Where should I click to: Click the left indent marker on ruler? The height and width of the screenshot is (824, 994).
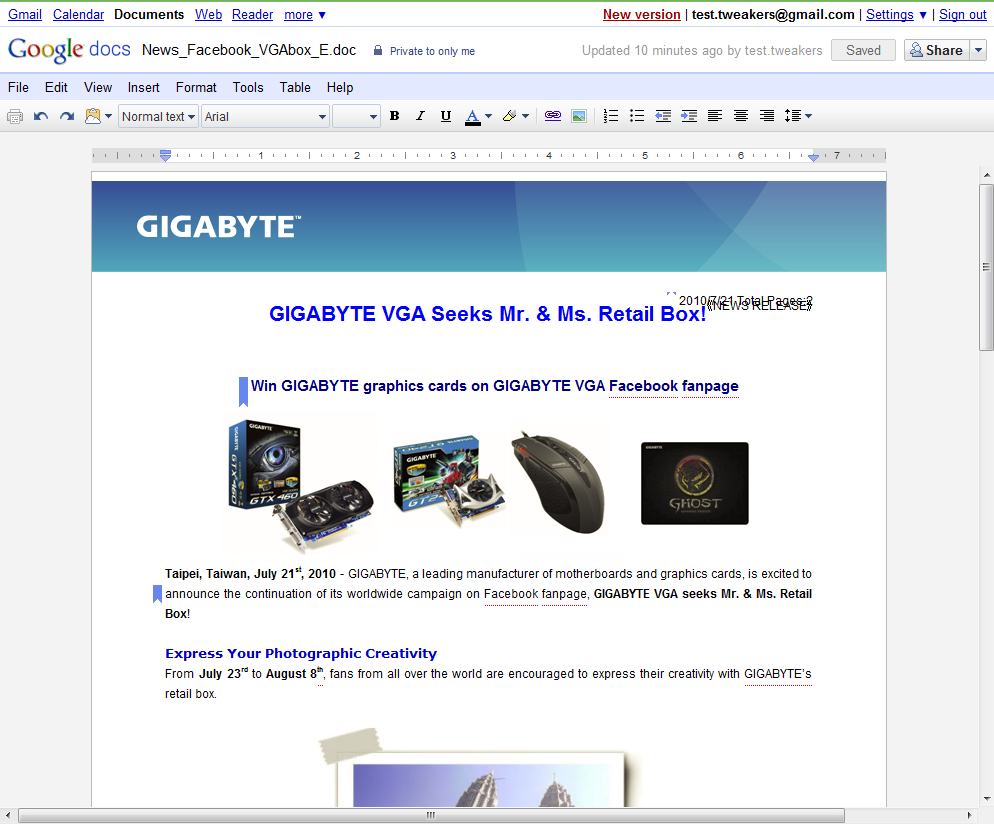[165, 155]
